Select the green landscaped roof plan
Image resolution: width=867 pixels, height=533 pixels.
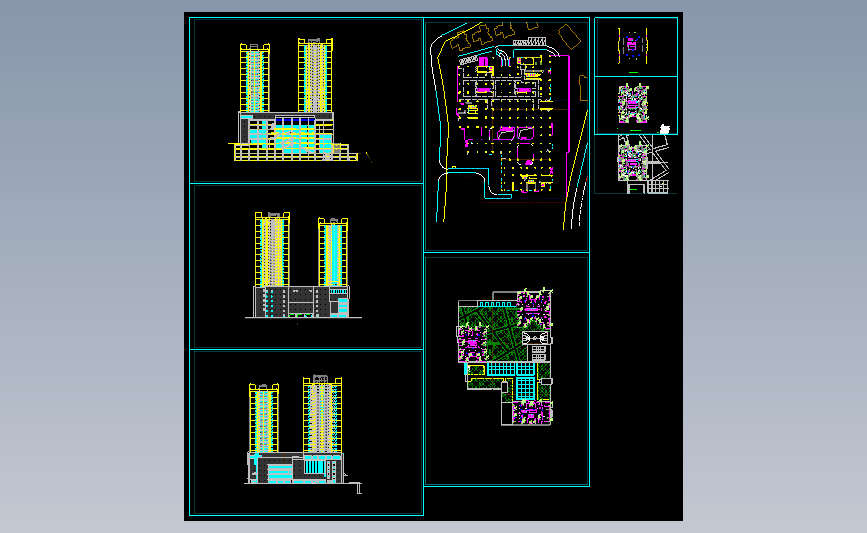pos(505,357)
